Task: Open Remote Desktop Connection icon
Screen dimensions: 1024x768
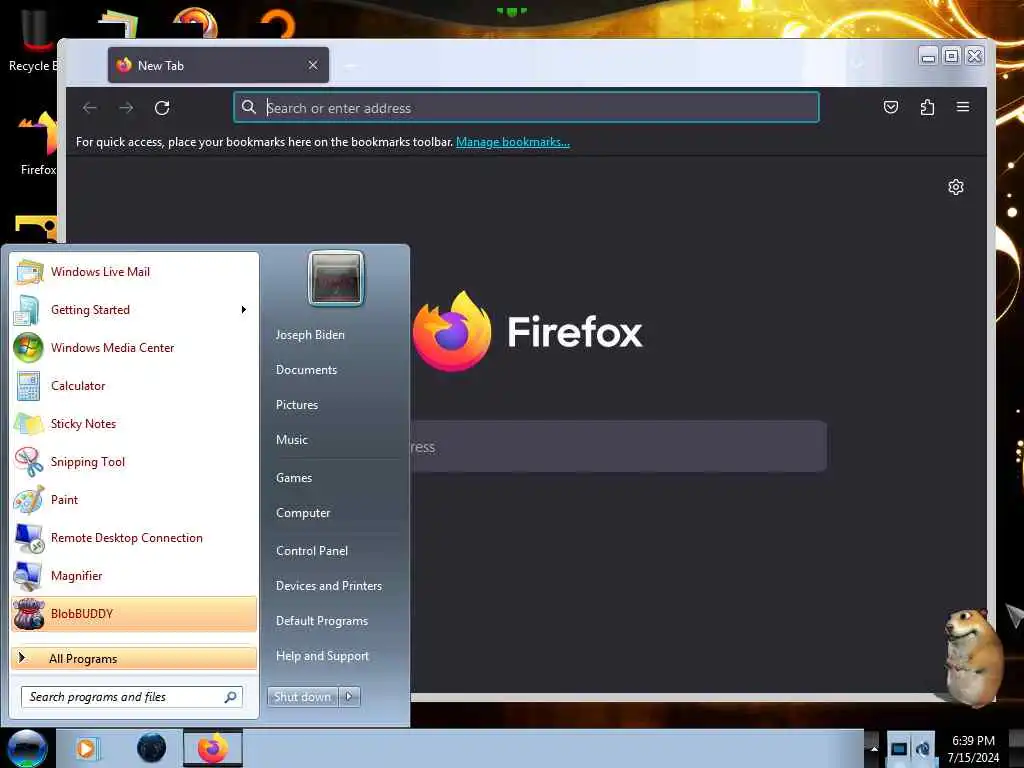Action: pyautogui.click(x=28, y=537)
